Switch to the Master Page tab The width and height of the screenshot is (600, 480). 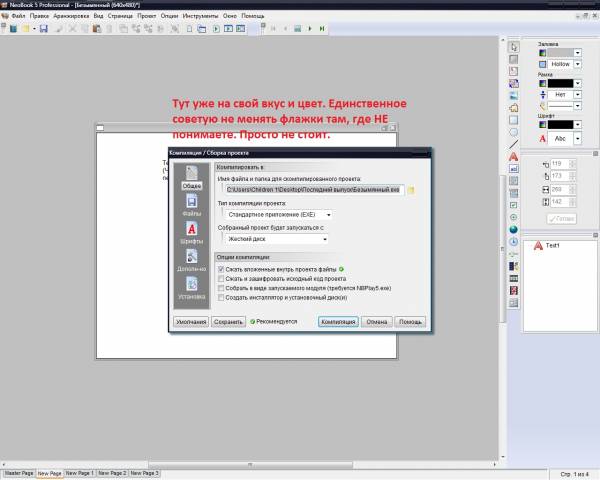point(18,472)
